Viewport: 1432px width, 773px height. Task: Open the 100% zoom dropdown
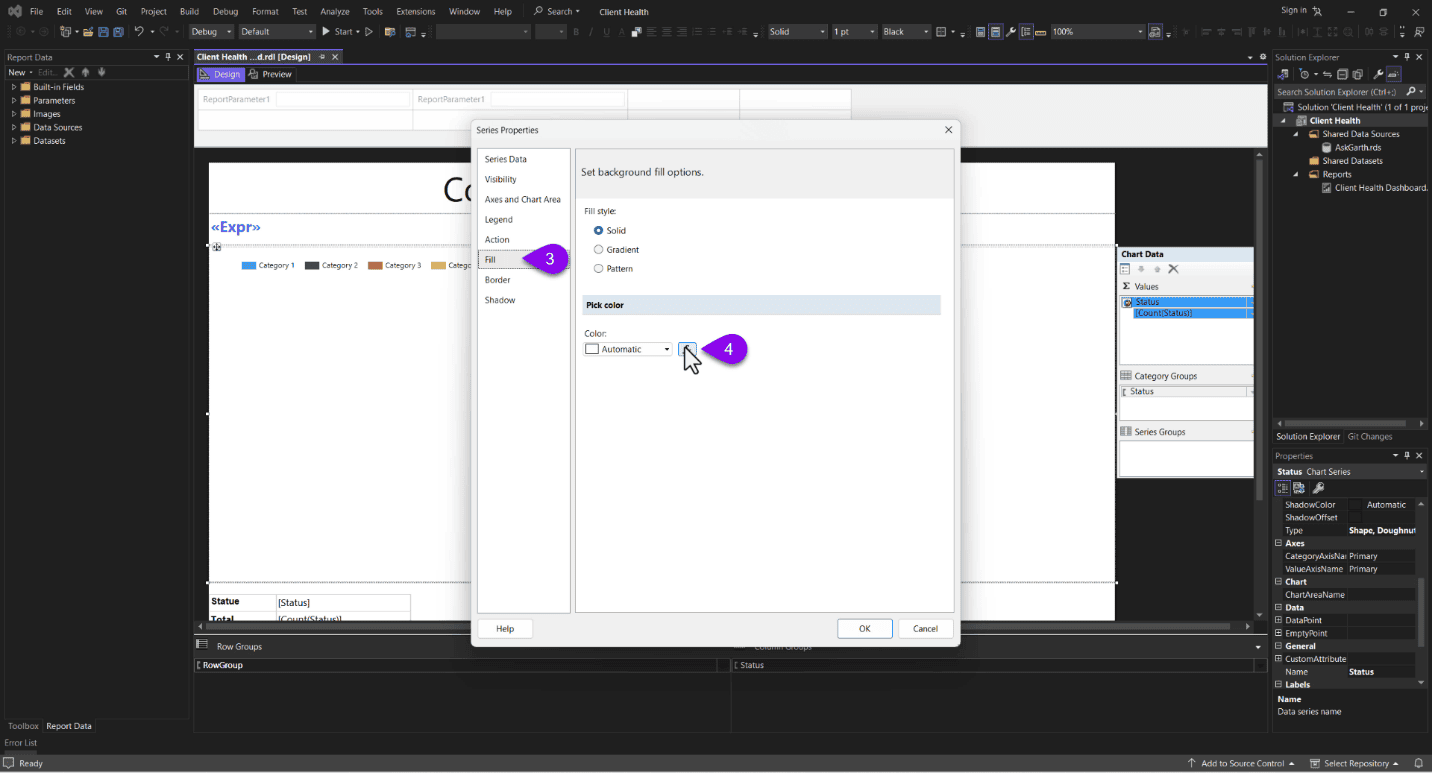point(1097,32)
